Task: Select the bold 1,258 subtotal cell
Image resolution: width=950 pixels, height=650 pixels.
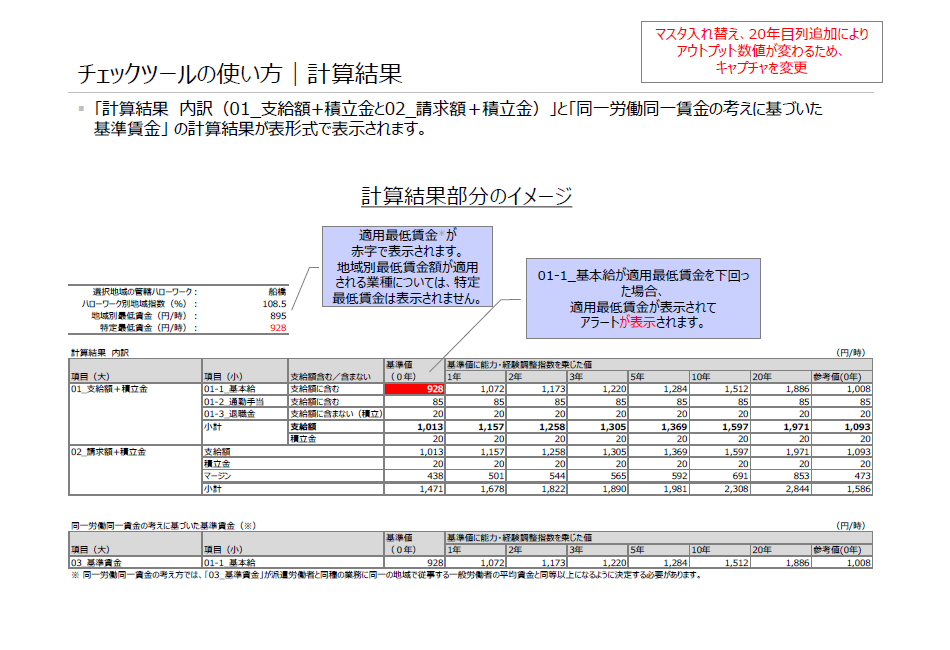Action: [537, 426]
